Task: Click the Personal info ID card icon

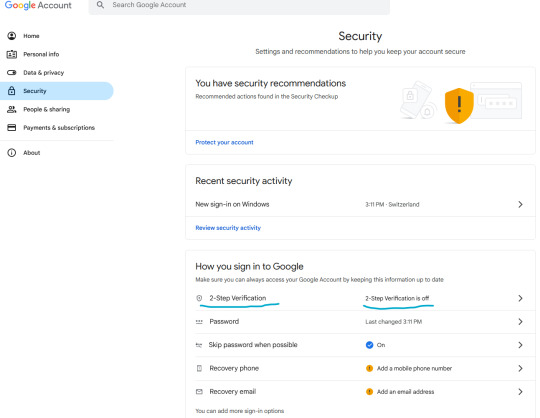Action: [12, 54]
